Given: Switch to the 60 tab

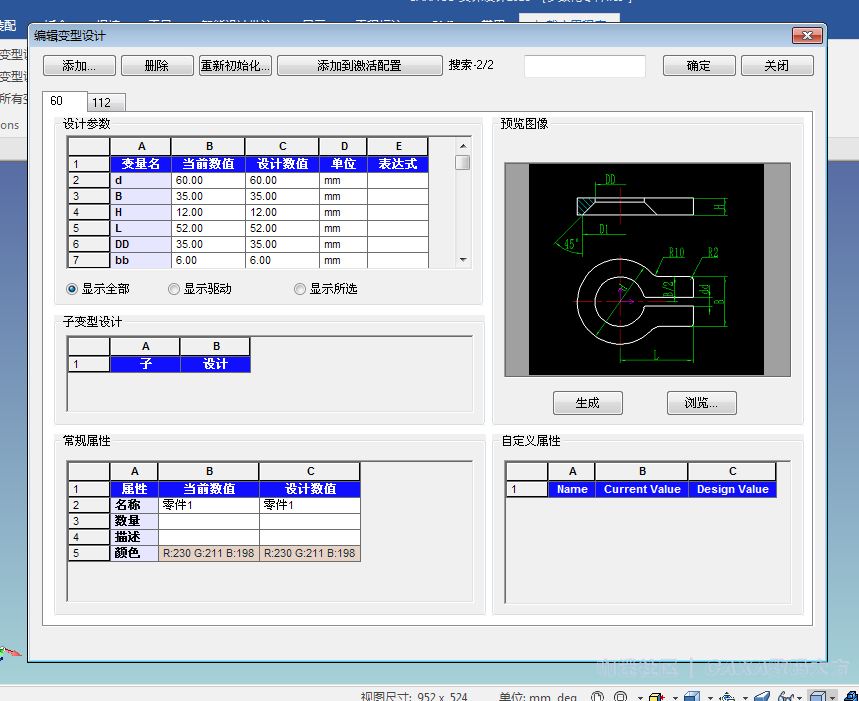Looking at the screenshot, I should (57, 101).
